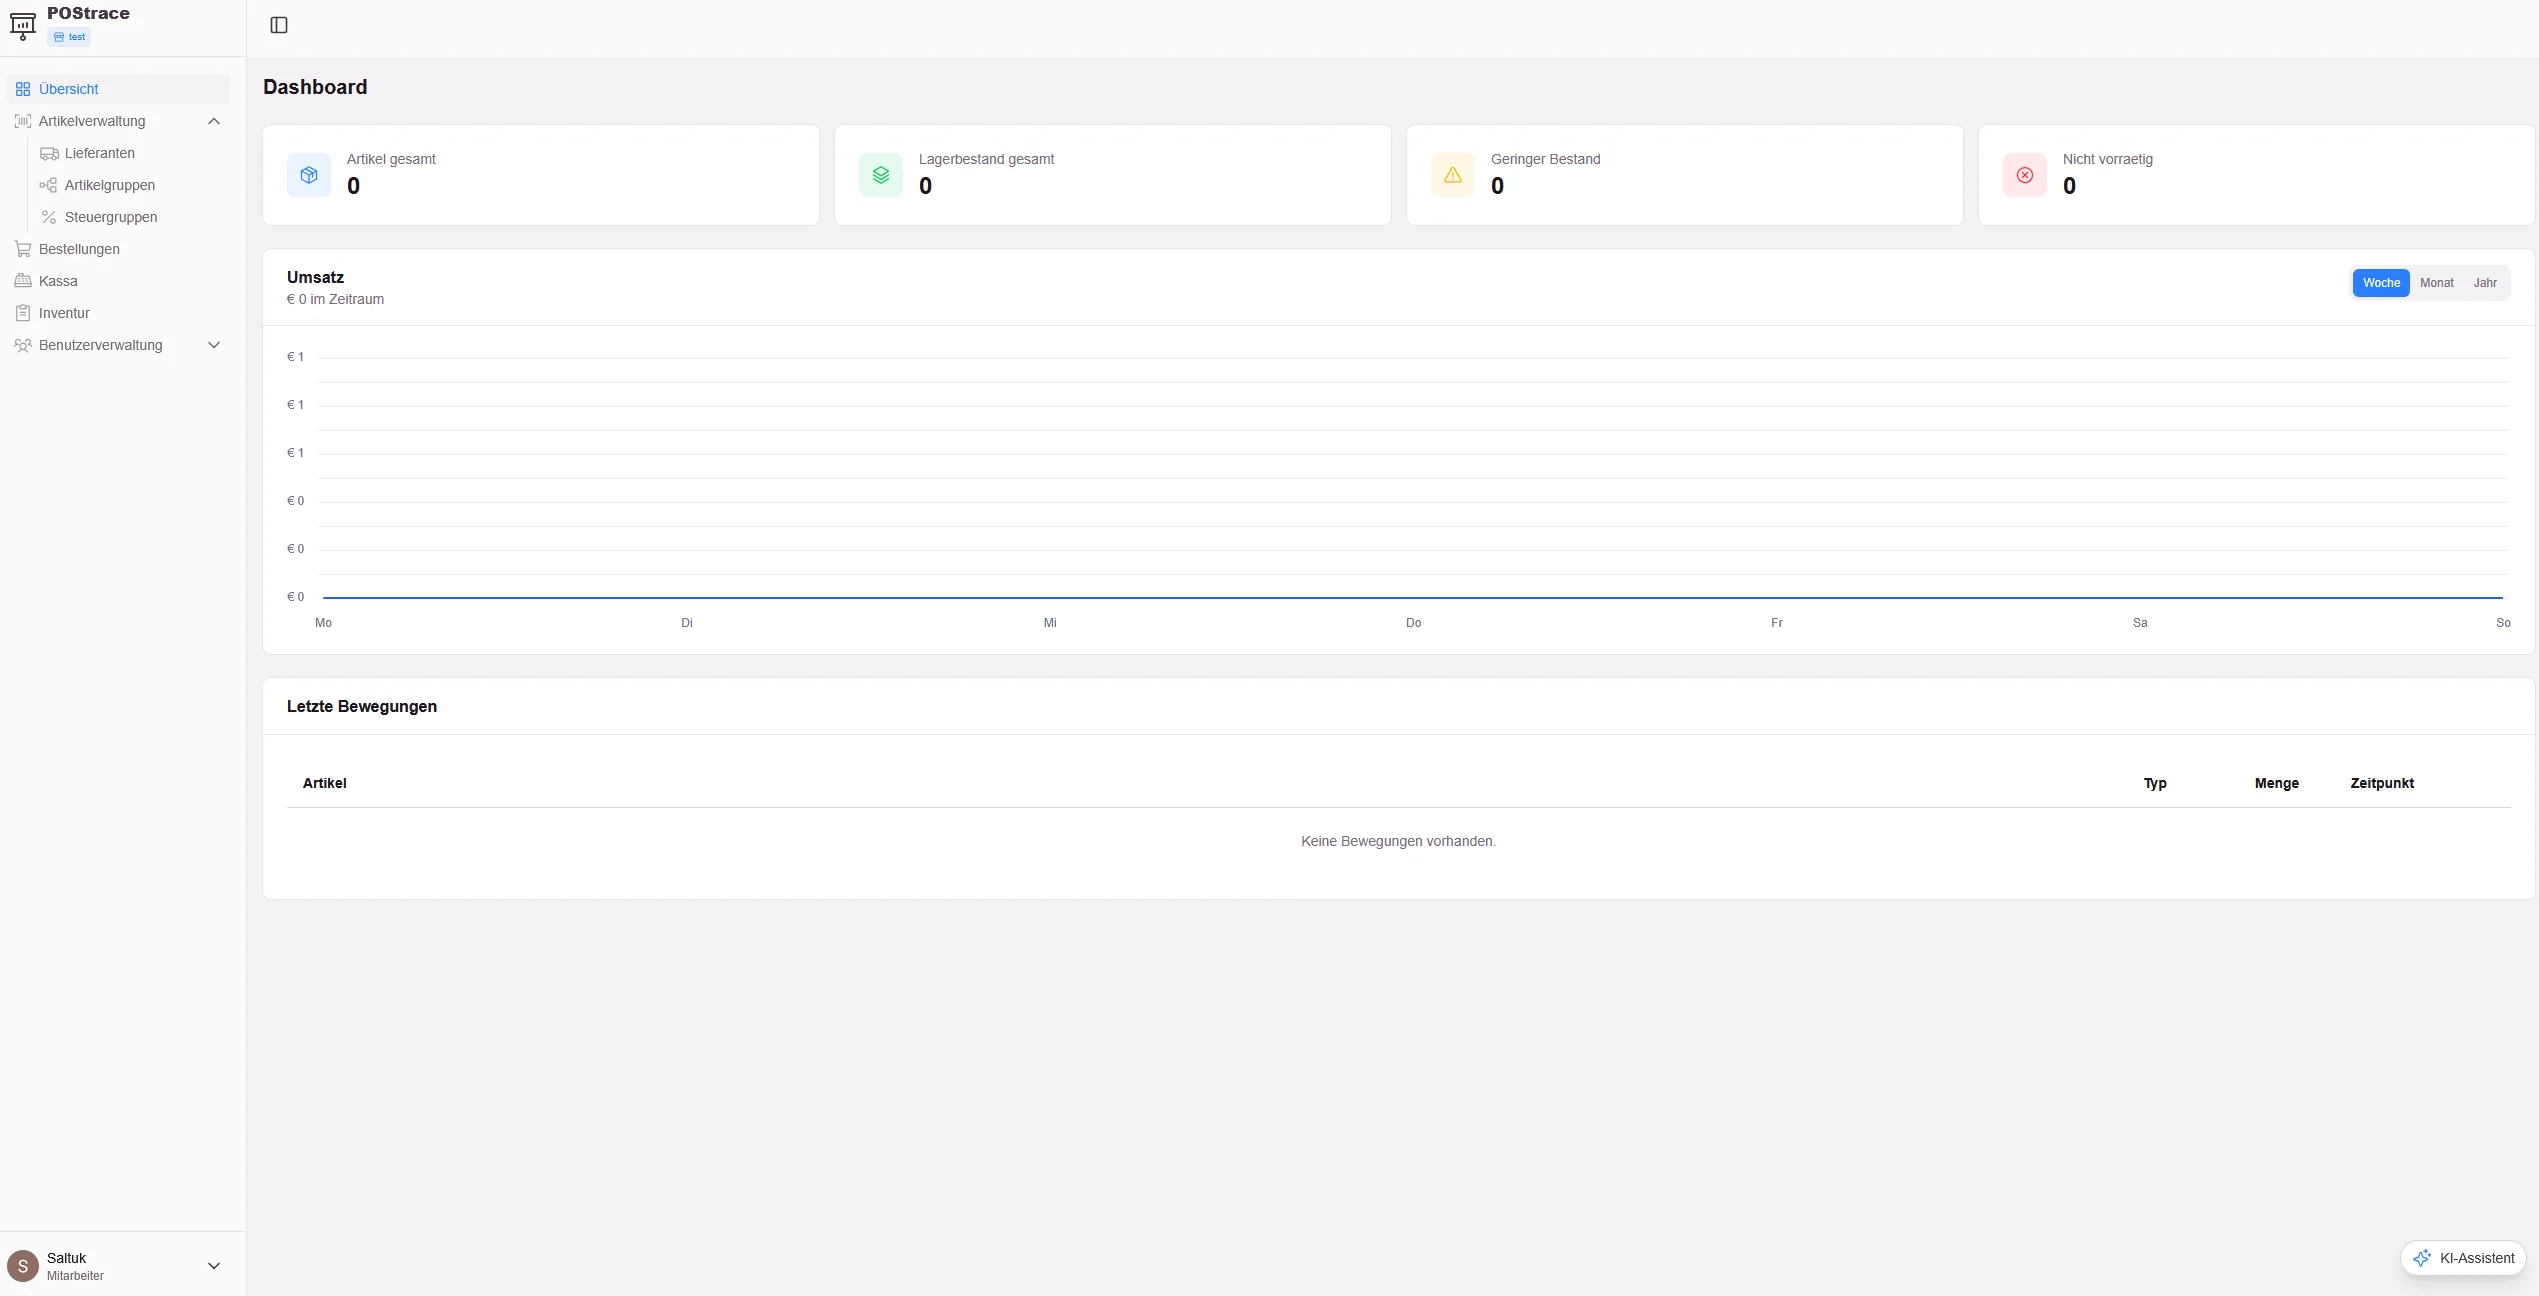Click the Artikelgruppen hierarchy icon
This screenshot has width=2539, height=1296.
49,185
